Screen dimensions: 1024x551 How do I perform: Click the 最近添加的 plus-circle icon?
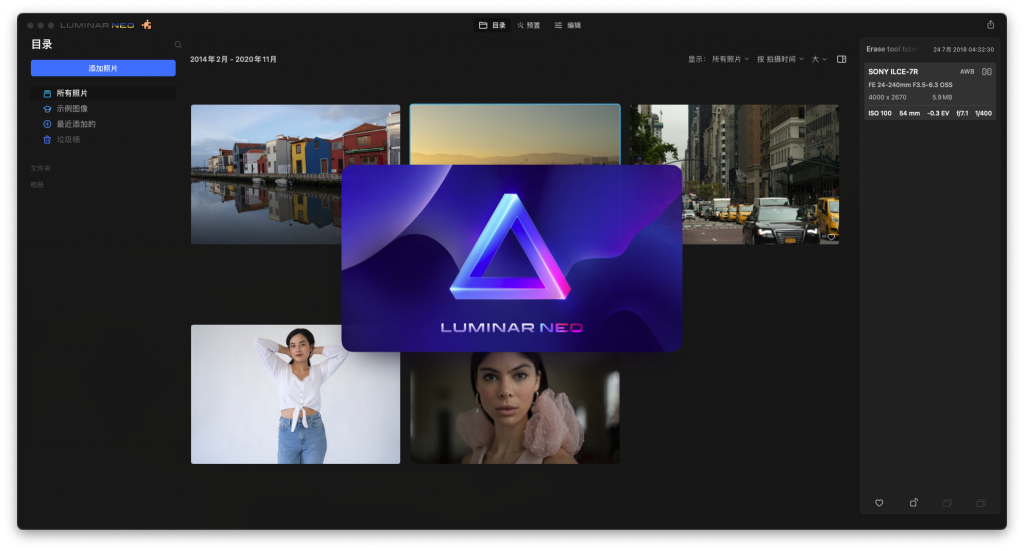[47, 124]
